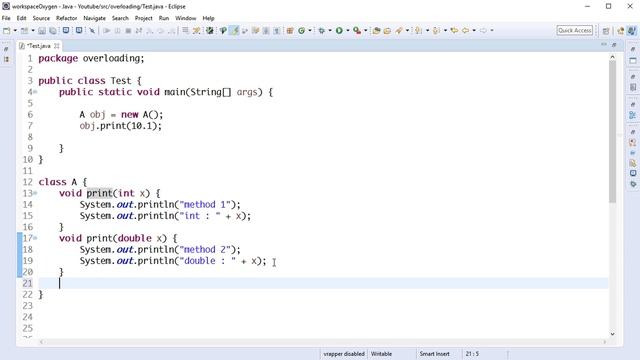Click the highlighted 'print' on line 13
This screenshot has height=360, width=640.
point(99,193)
